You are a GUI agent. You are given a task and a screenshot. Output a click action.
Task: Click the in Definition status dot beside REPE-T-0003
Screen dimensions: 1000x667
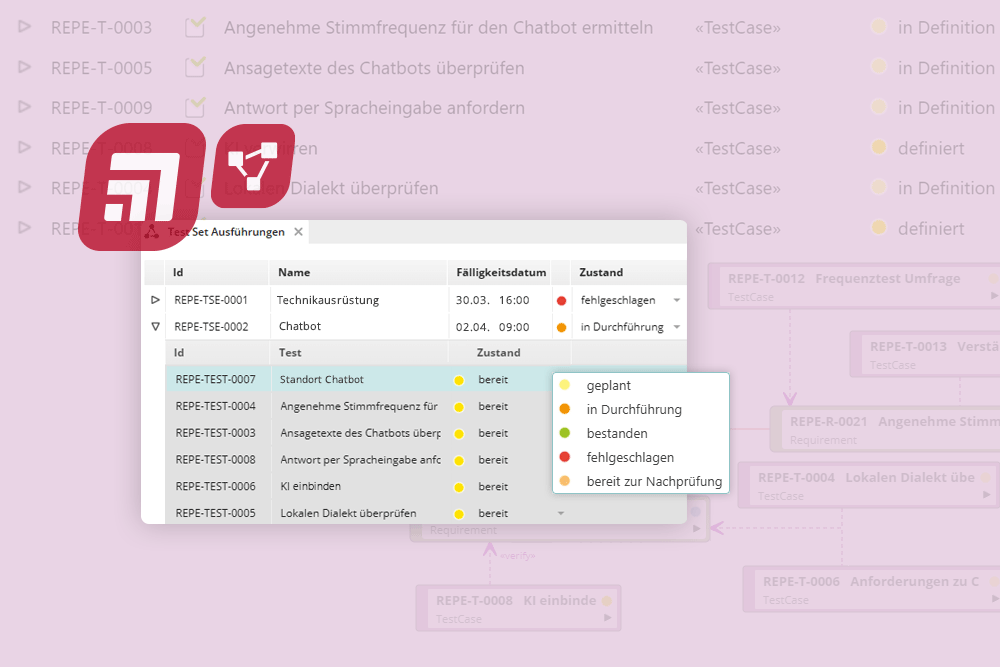click(878, 27)
